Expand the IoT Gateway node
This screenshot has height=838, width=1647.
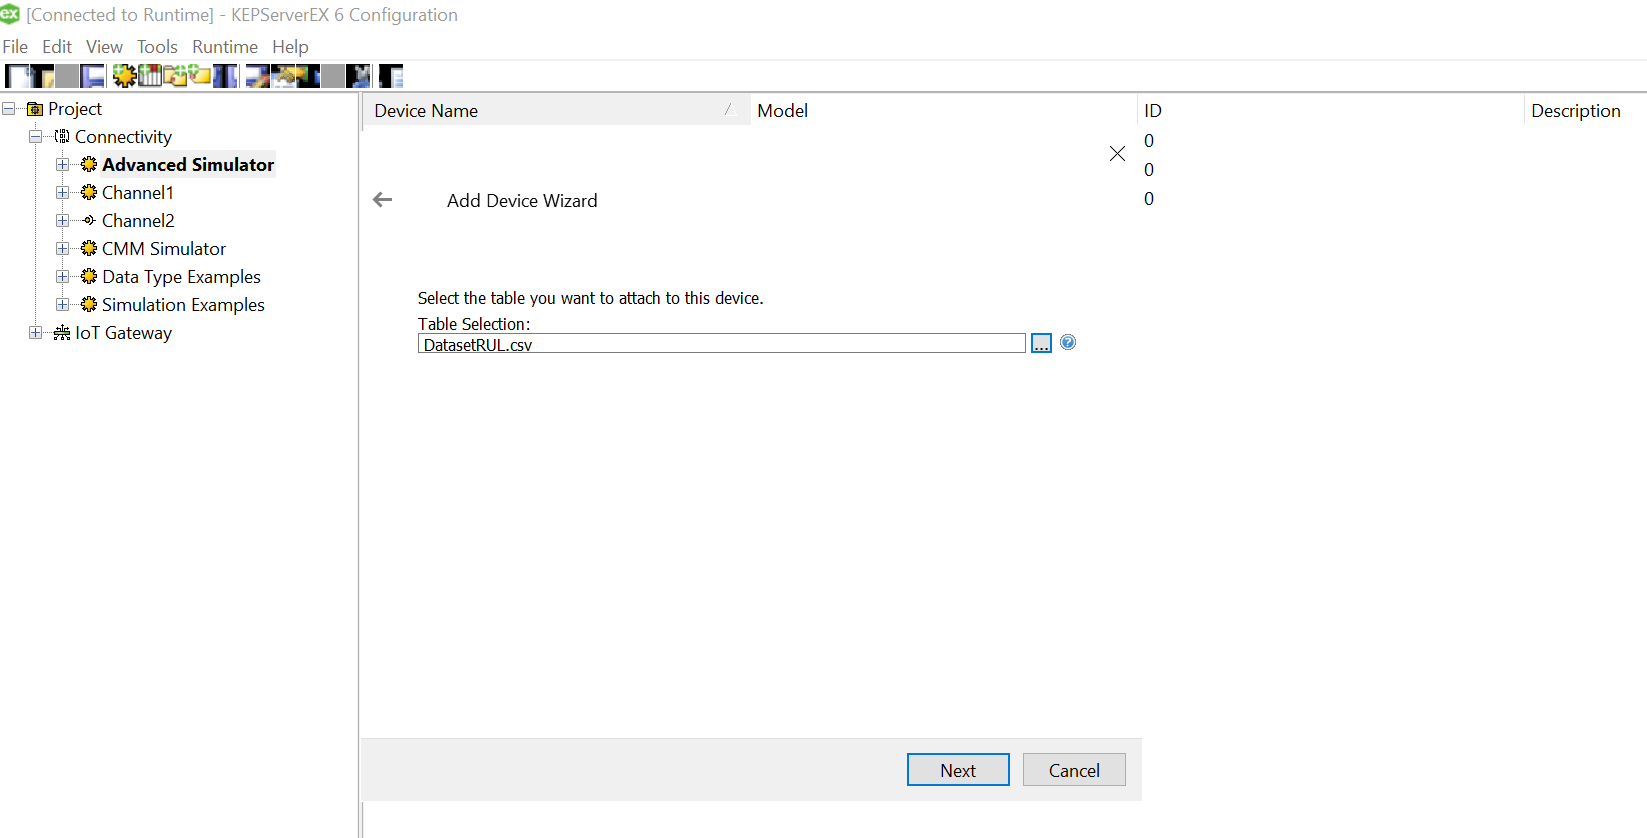click(36, 333)
